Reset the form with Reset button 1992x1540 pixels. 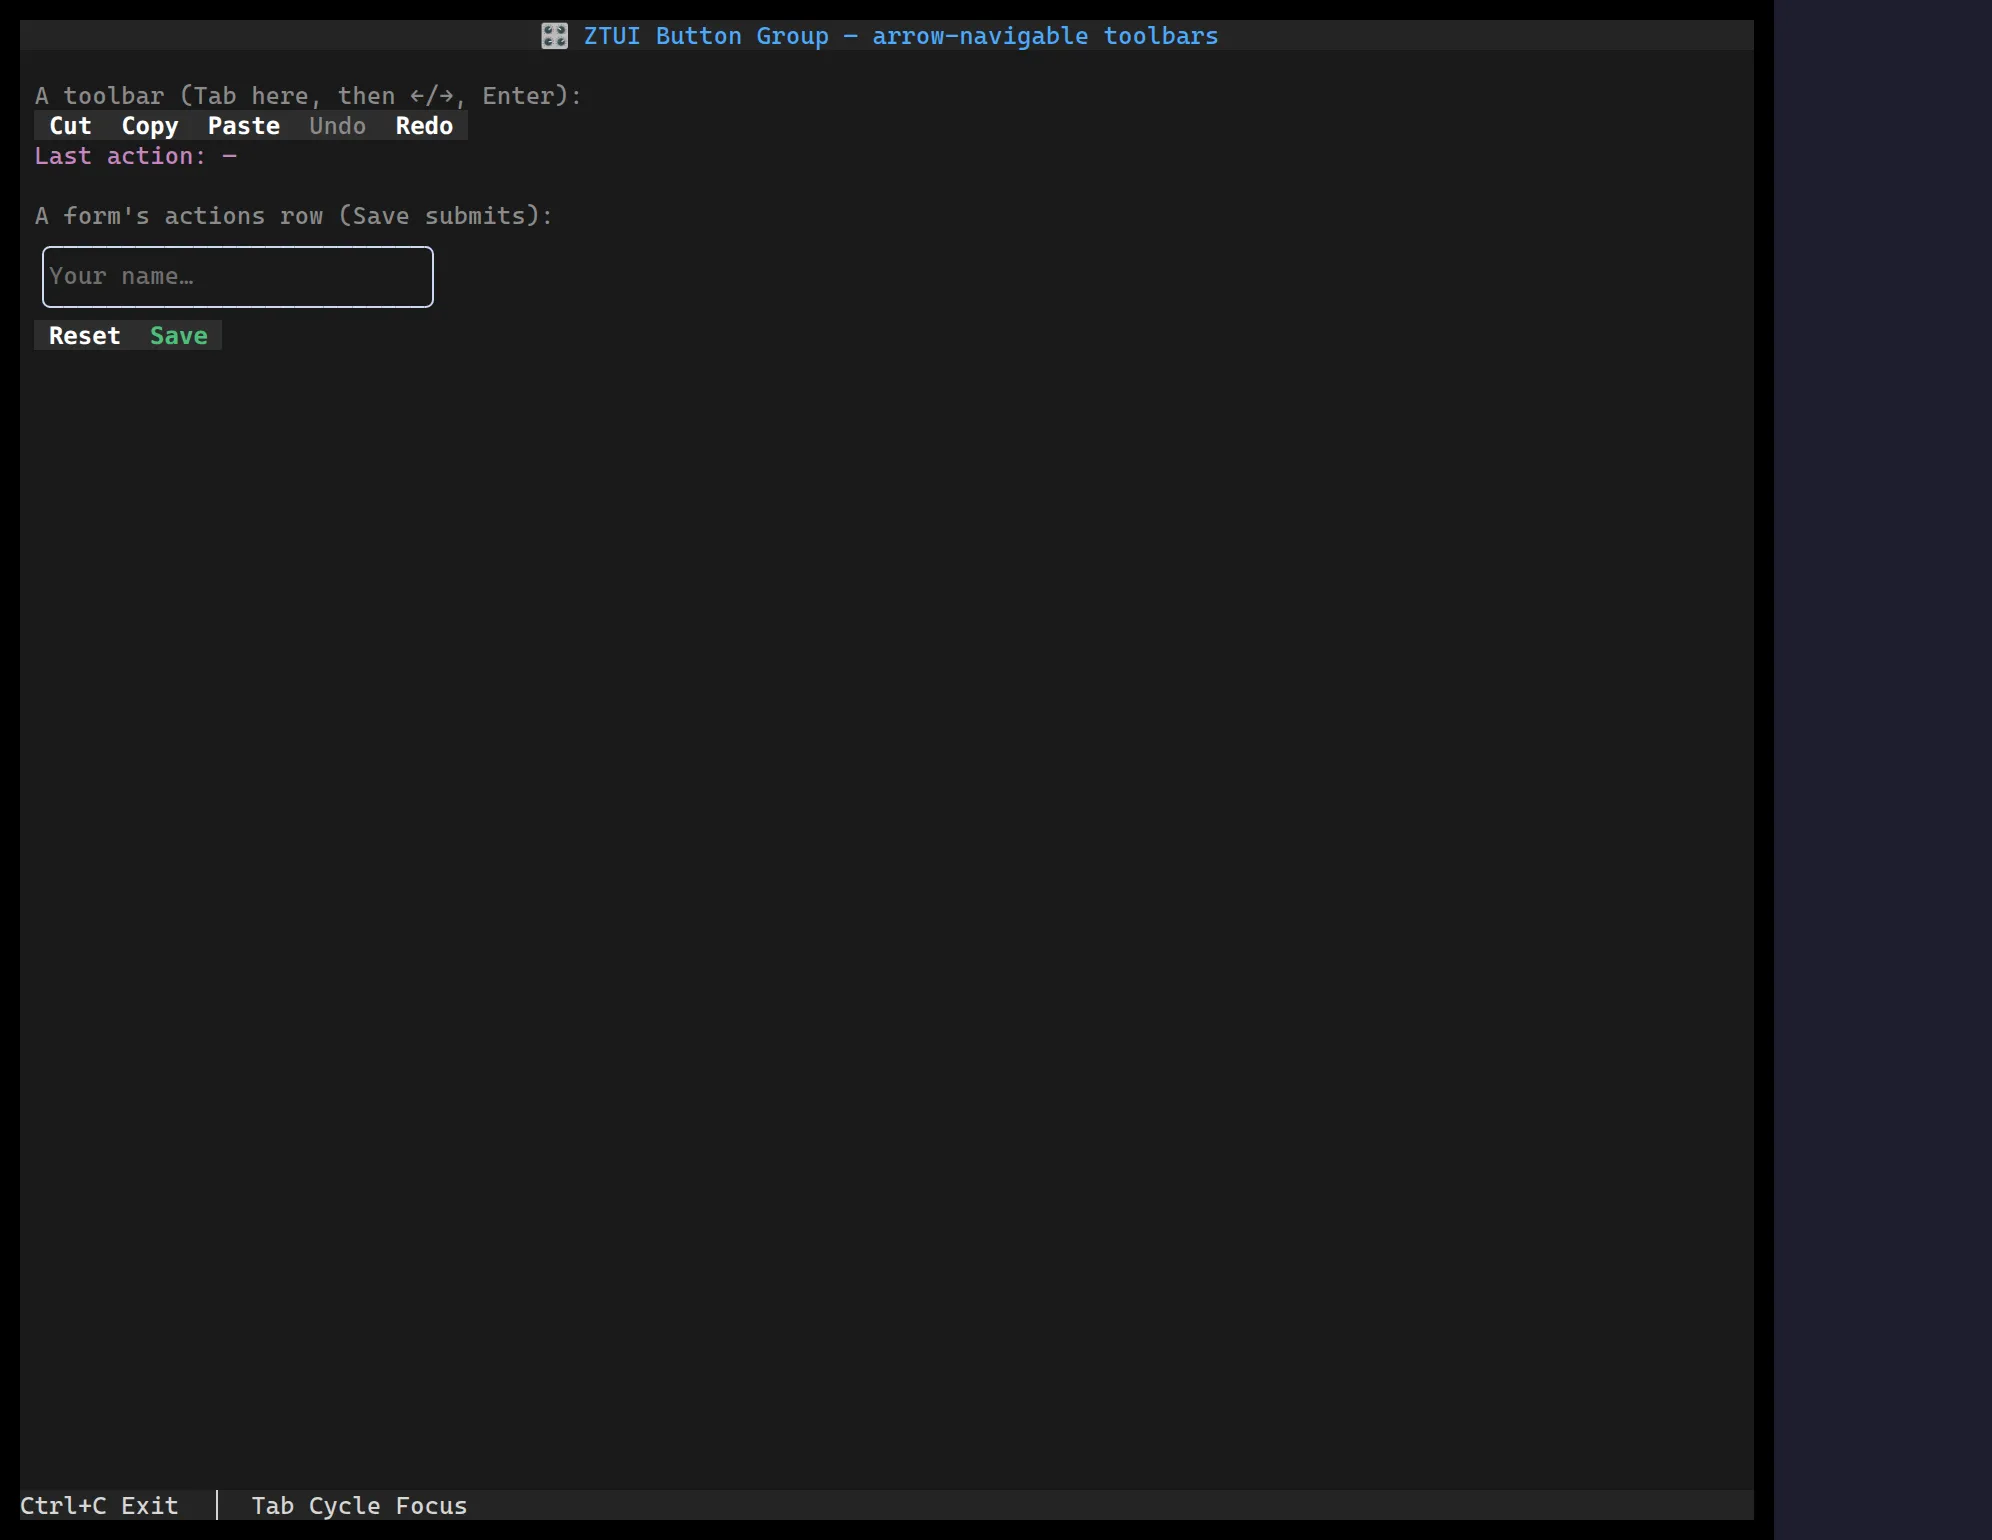tap(85, 336)
